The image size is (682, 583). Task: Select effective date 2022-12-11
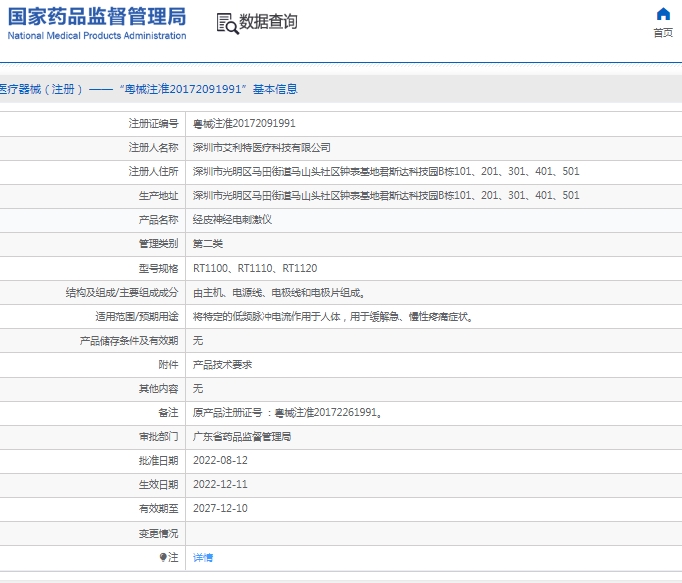[220, 484]
